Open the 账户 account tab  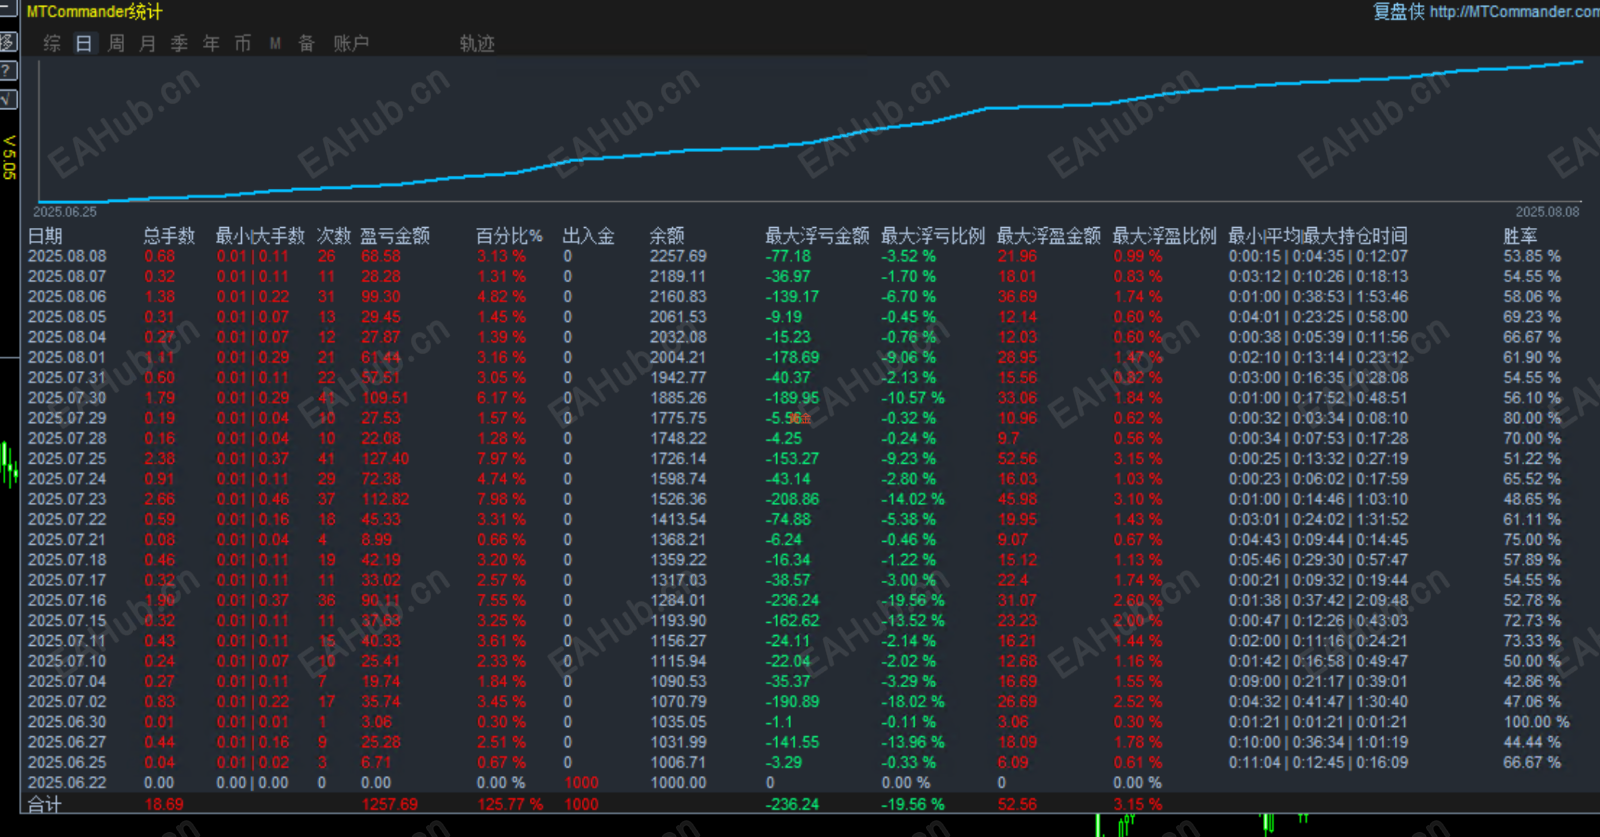[x=351, y=43]
